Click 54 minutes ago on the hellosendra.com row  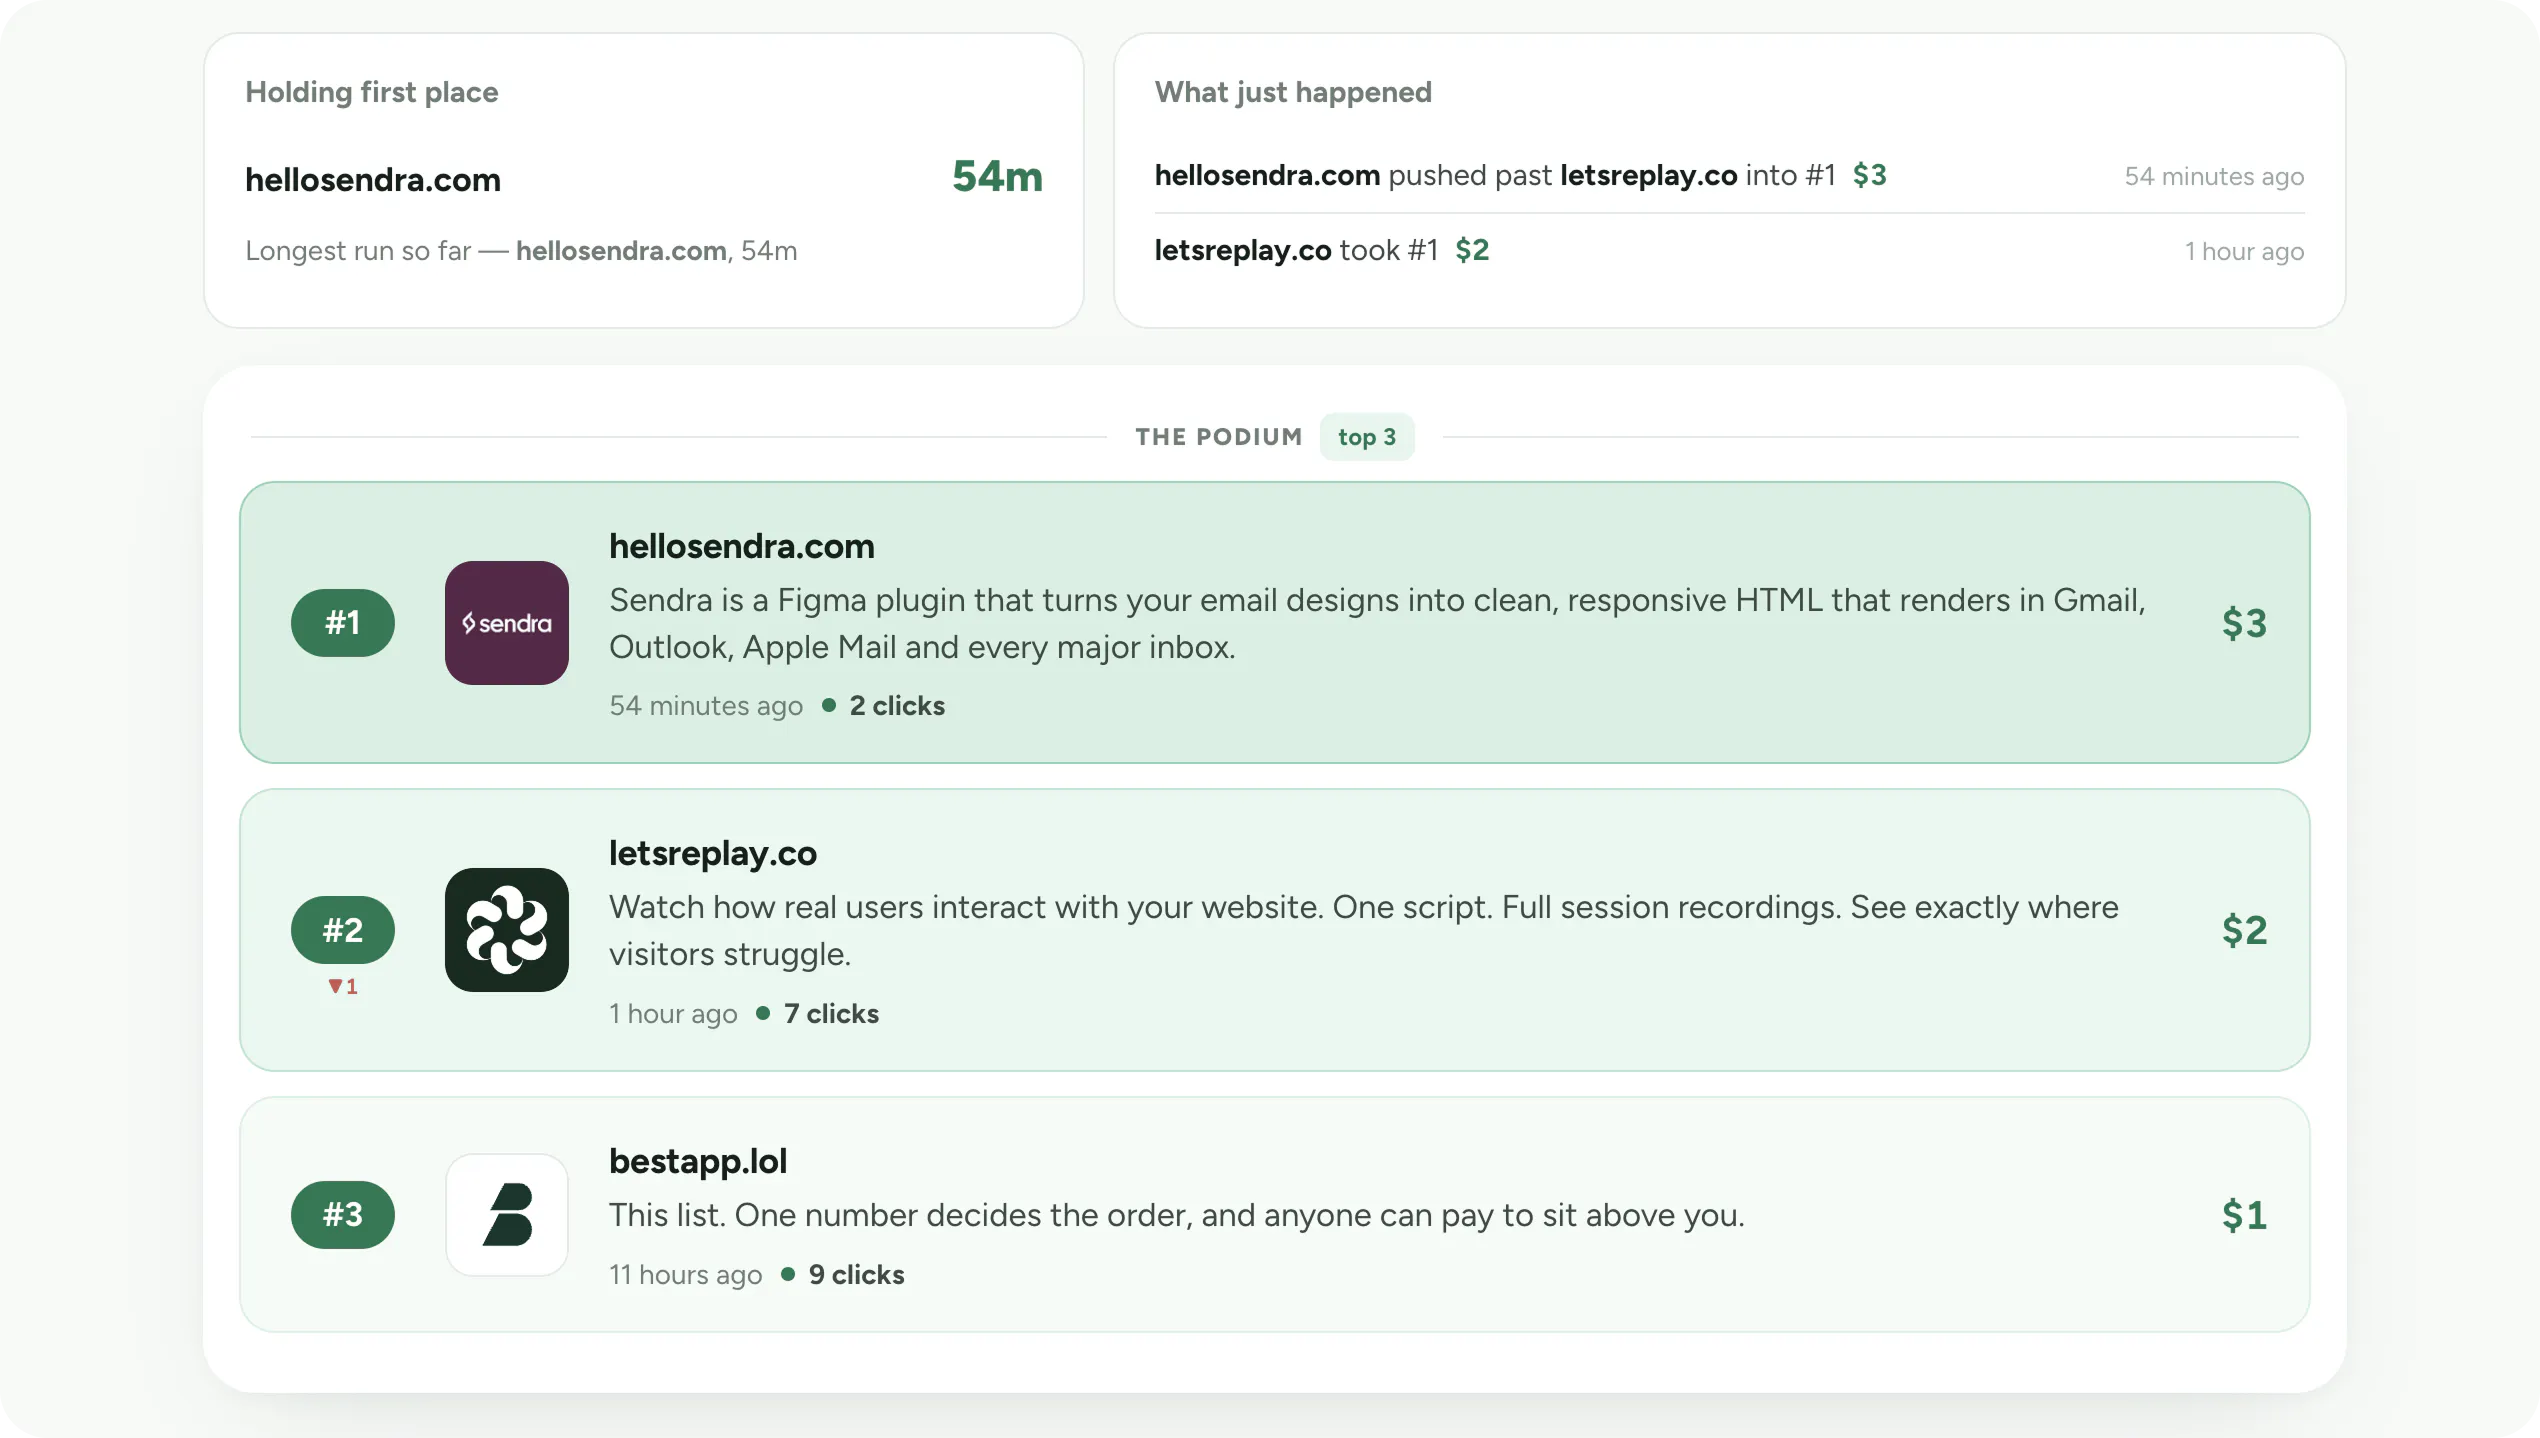click(706, 706)
